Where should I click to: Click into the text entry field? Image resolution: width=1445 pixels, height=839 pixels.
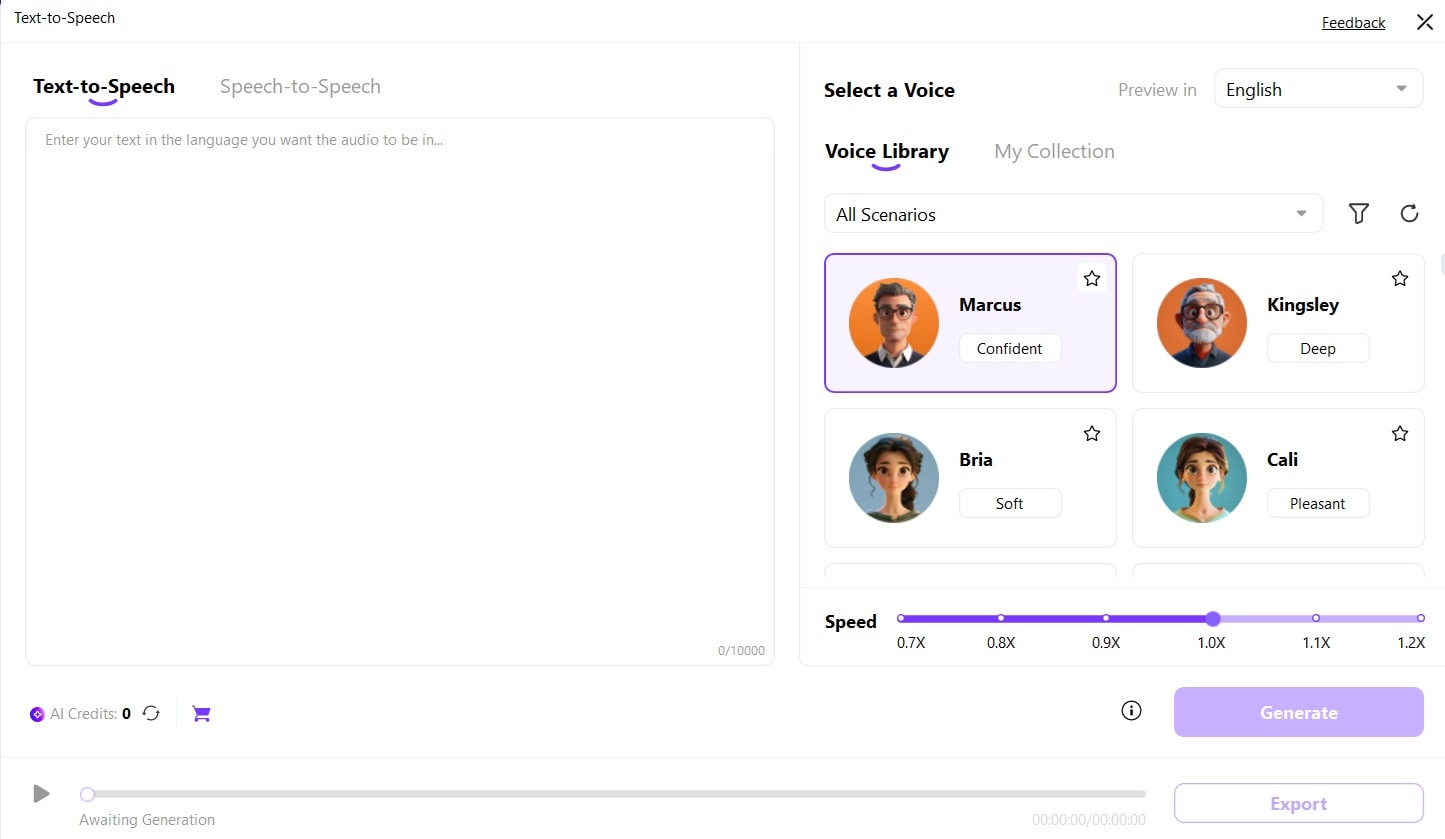coord(400,390)
